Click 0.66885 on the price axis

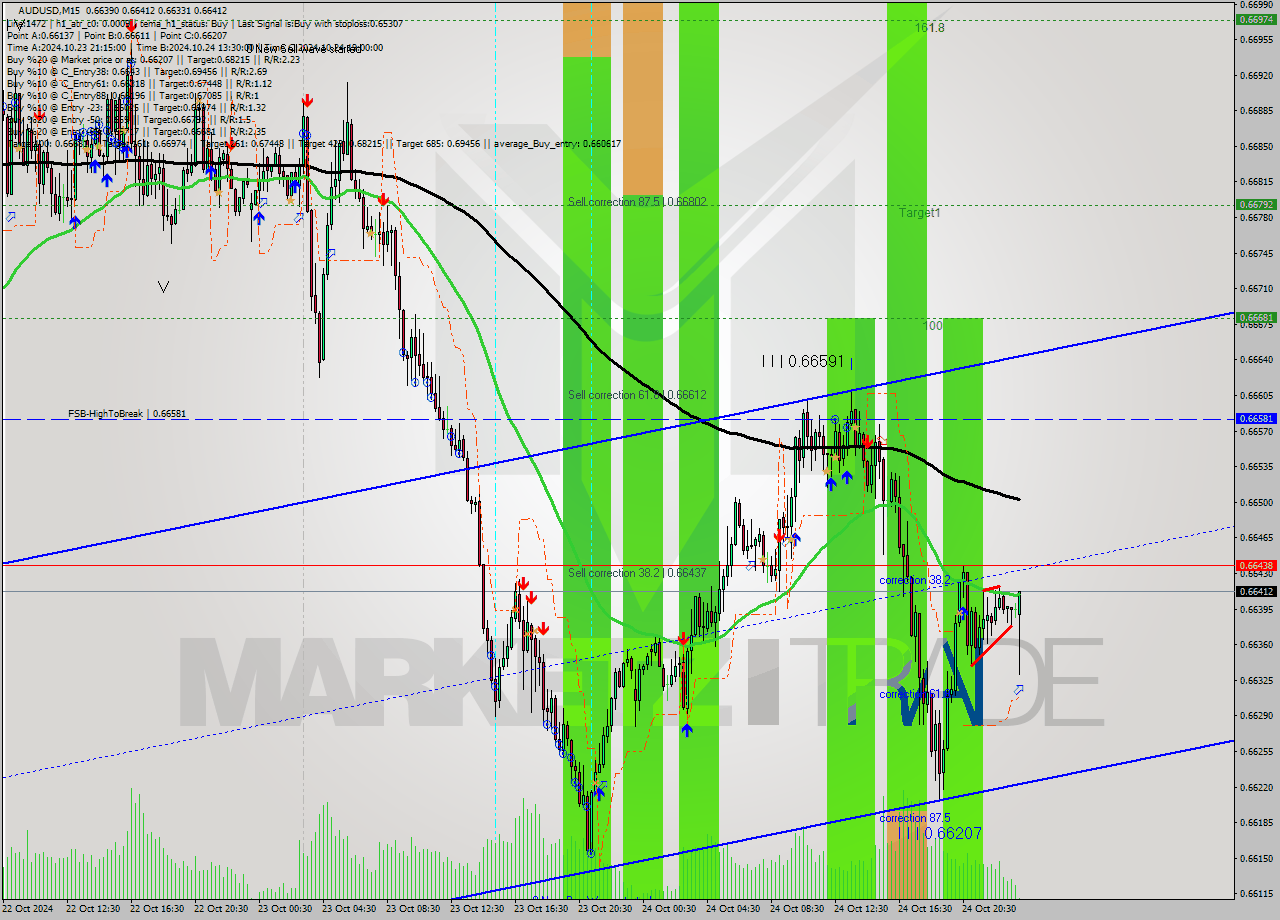point(1255,111)
